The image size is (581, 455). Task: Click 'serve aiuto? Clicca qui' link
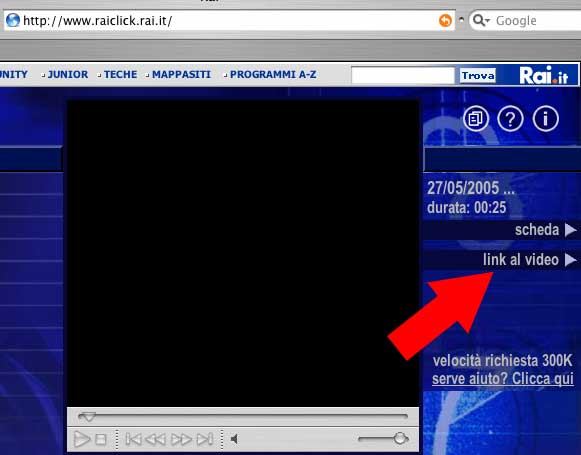pos(503,379)
